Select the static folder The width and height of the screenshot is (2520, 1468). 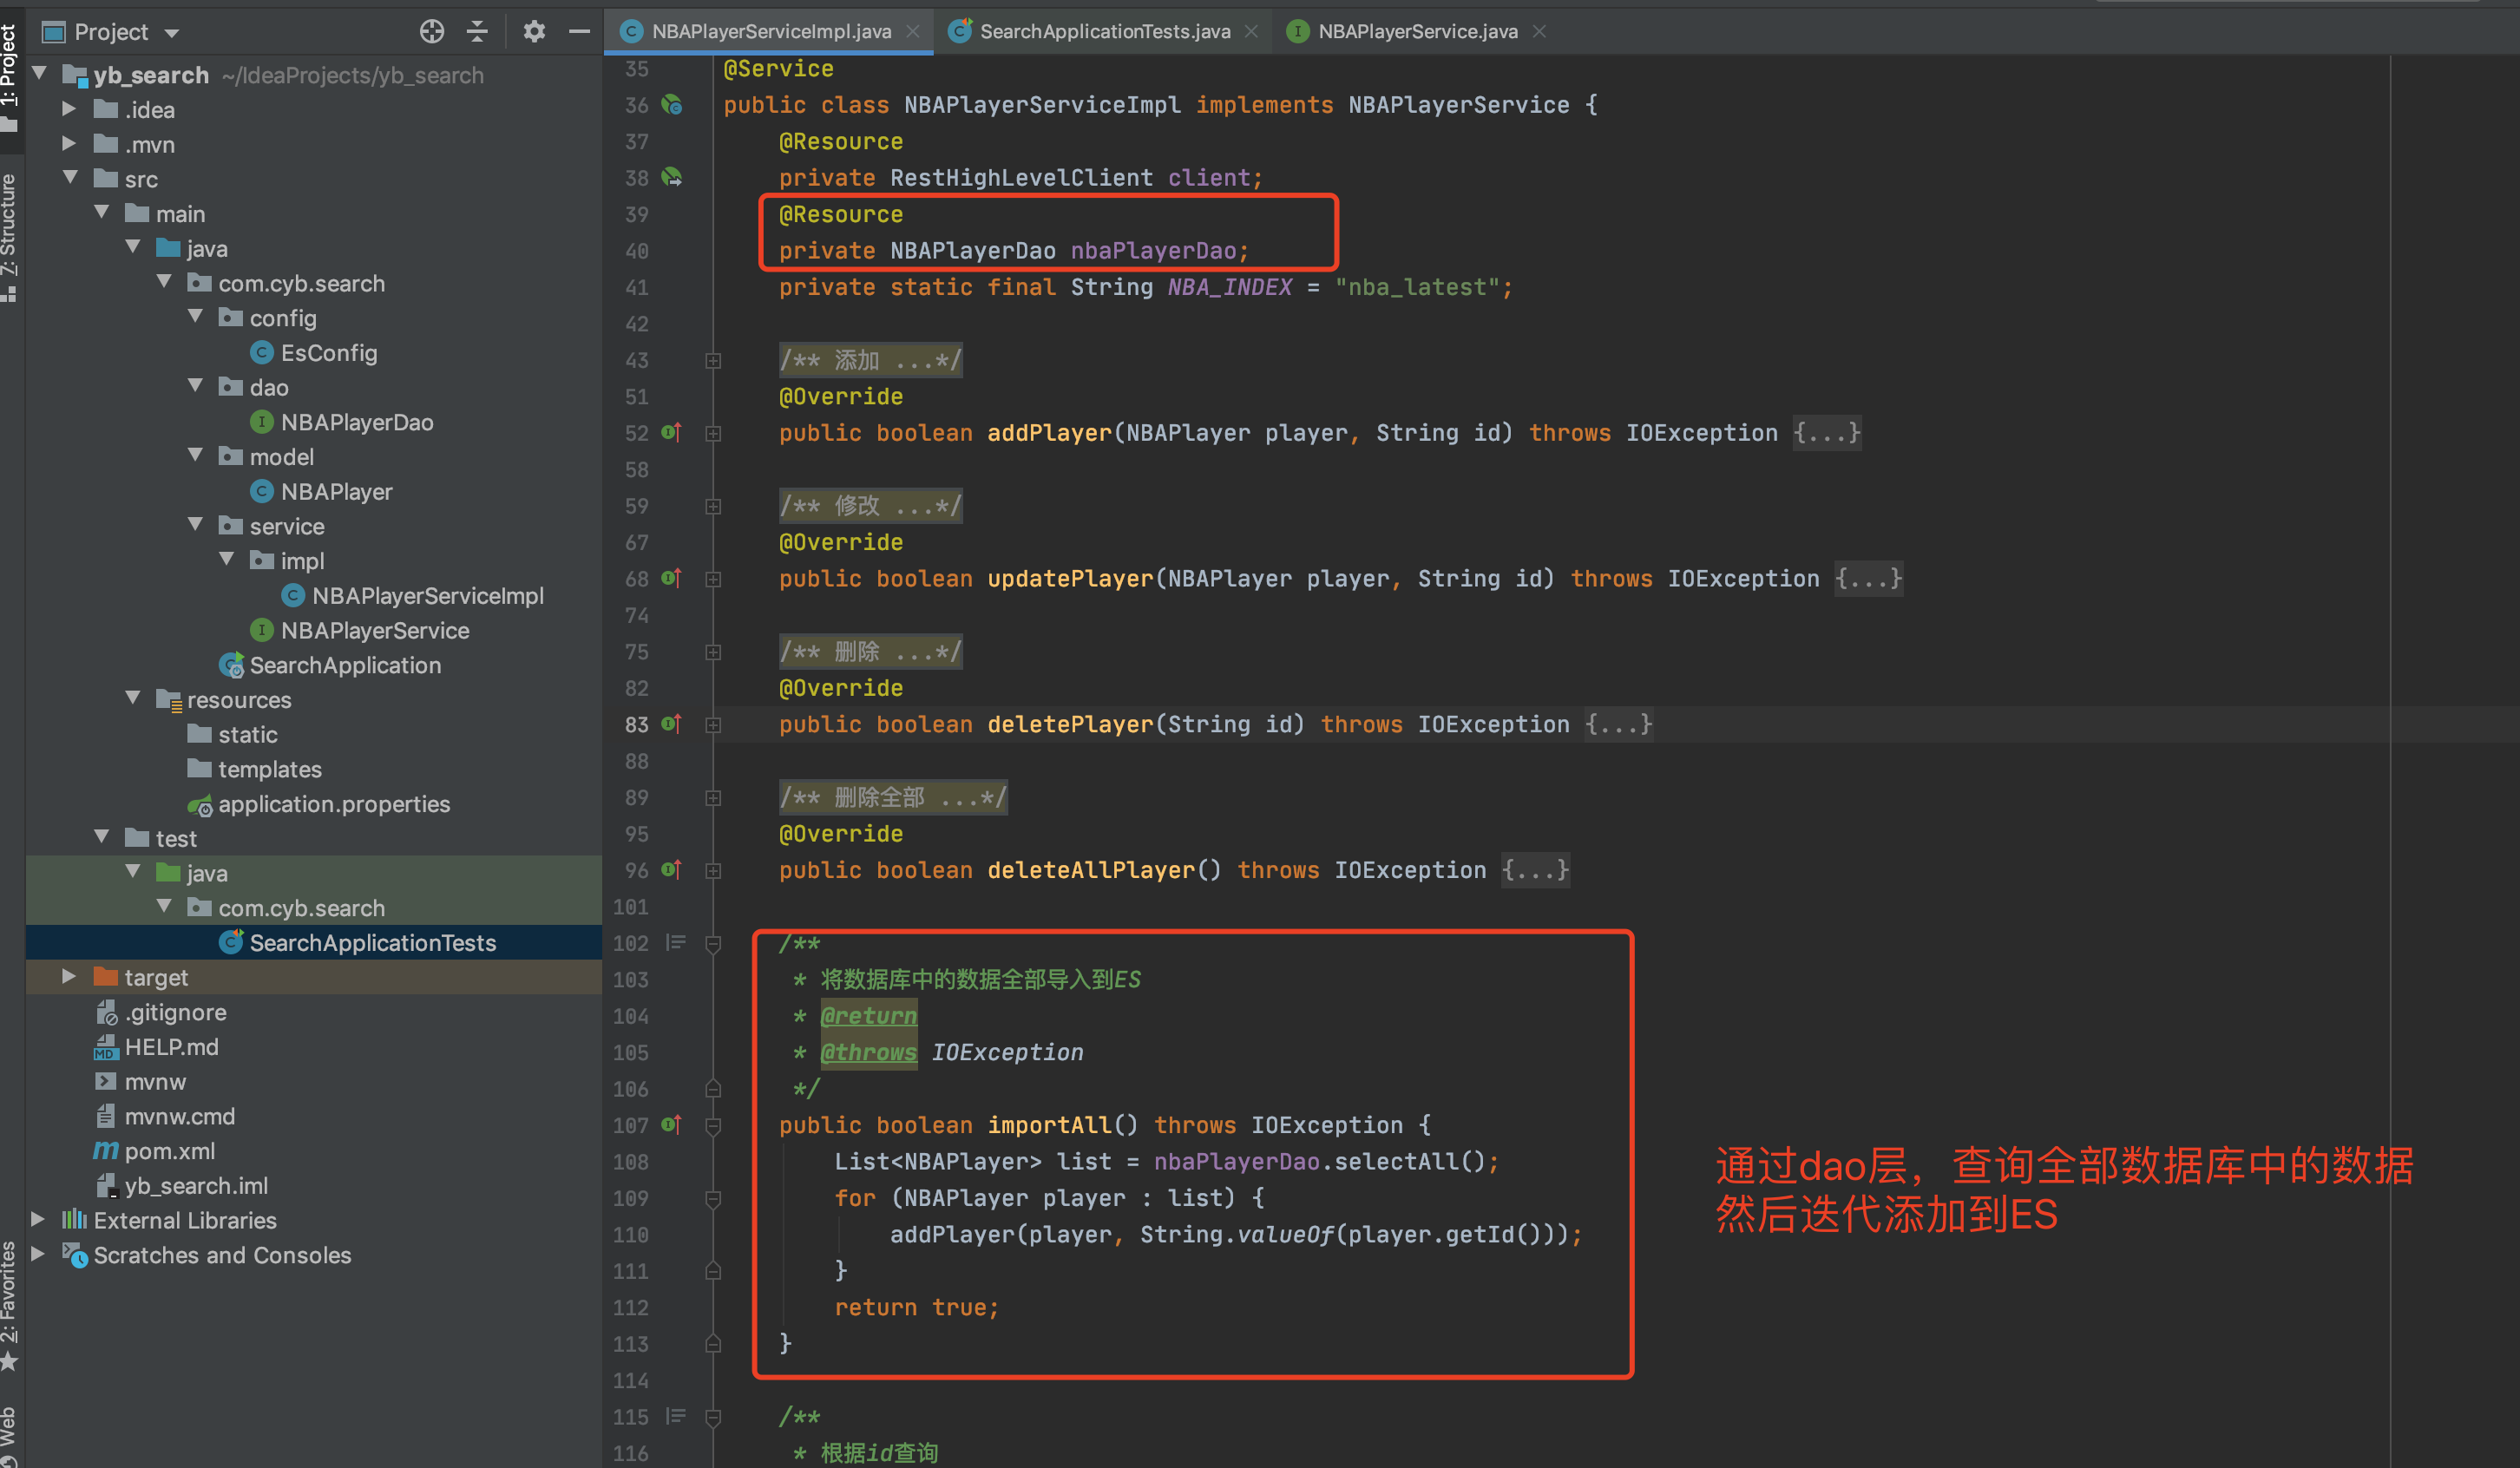[x=233, y=735]
